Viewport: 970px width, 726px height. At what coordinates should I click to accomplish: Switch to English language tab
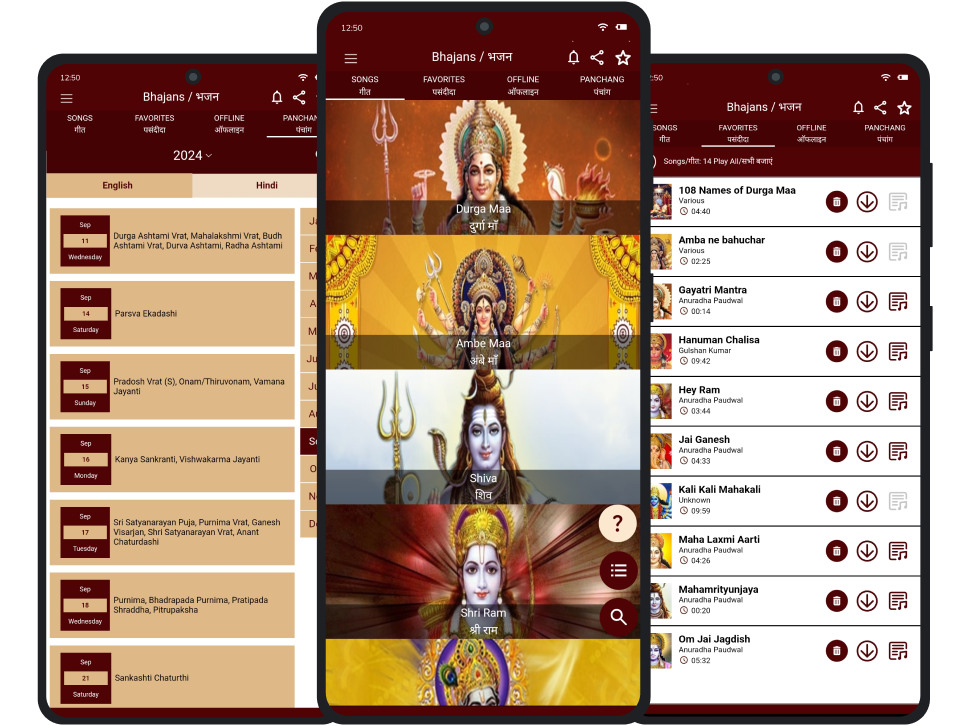click(x=119, y=186)
